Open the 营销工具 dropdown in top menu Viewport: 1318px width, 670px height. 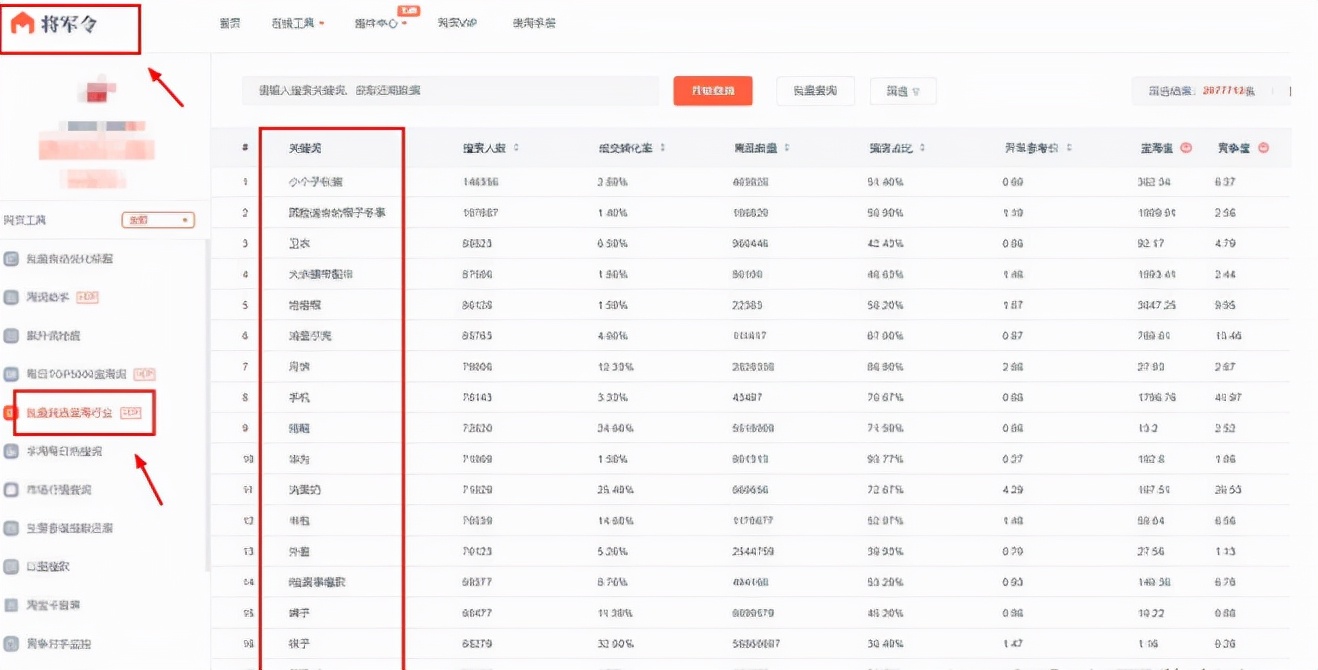292,22
